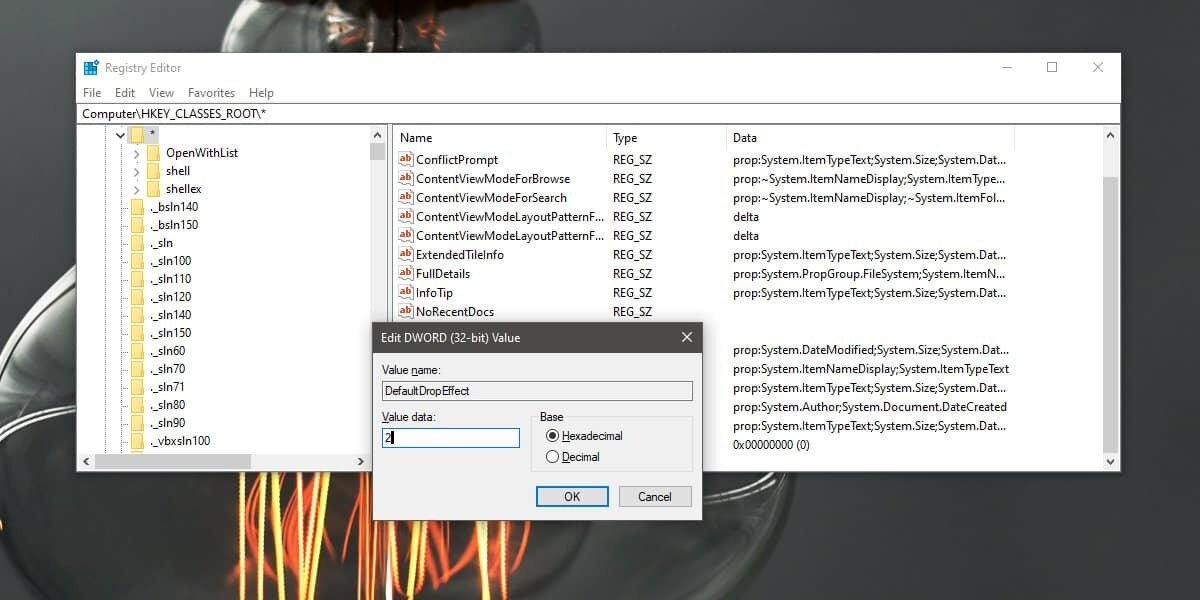Screen dimensions: 1200x600
Task: Open the View menu
Action: pyautogui.click(x=161, y=93)
